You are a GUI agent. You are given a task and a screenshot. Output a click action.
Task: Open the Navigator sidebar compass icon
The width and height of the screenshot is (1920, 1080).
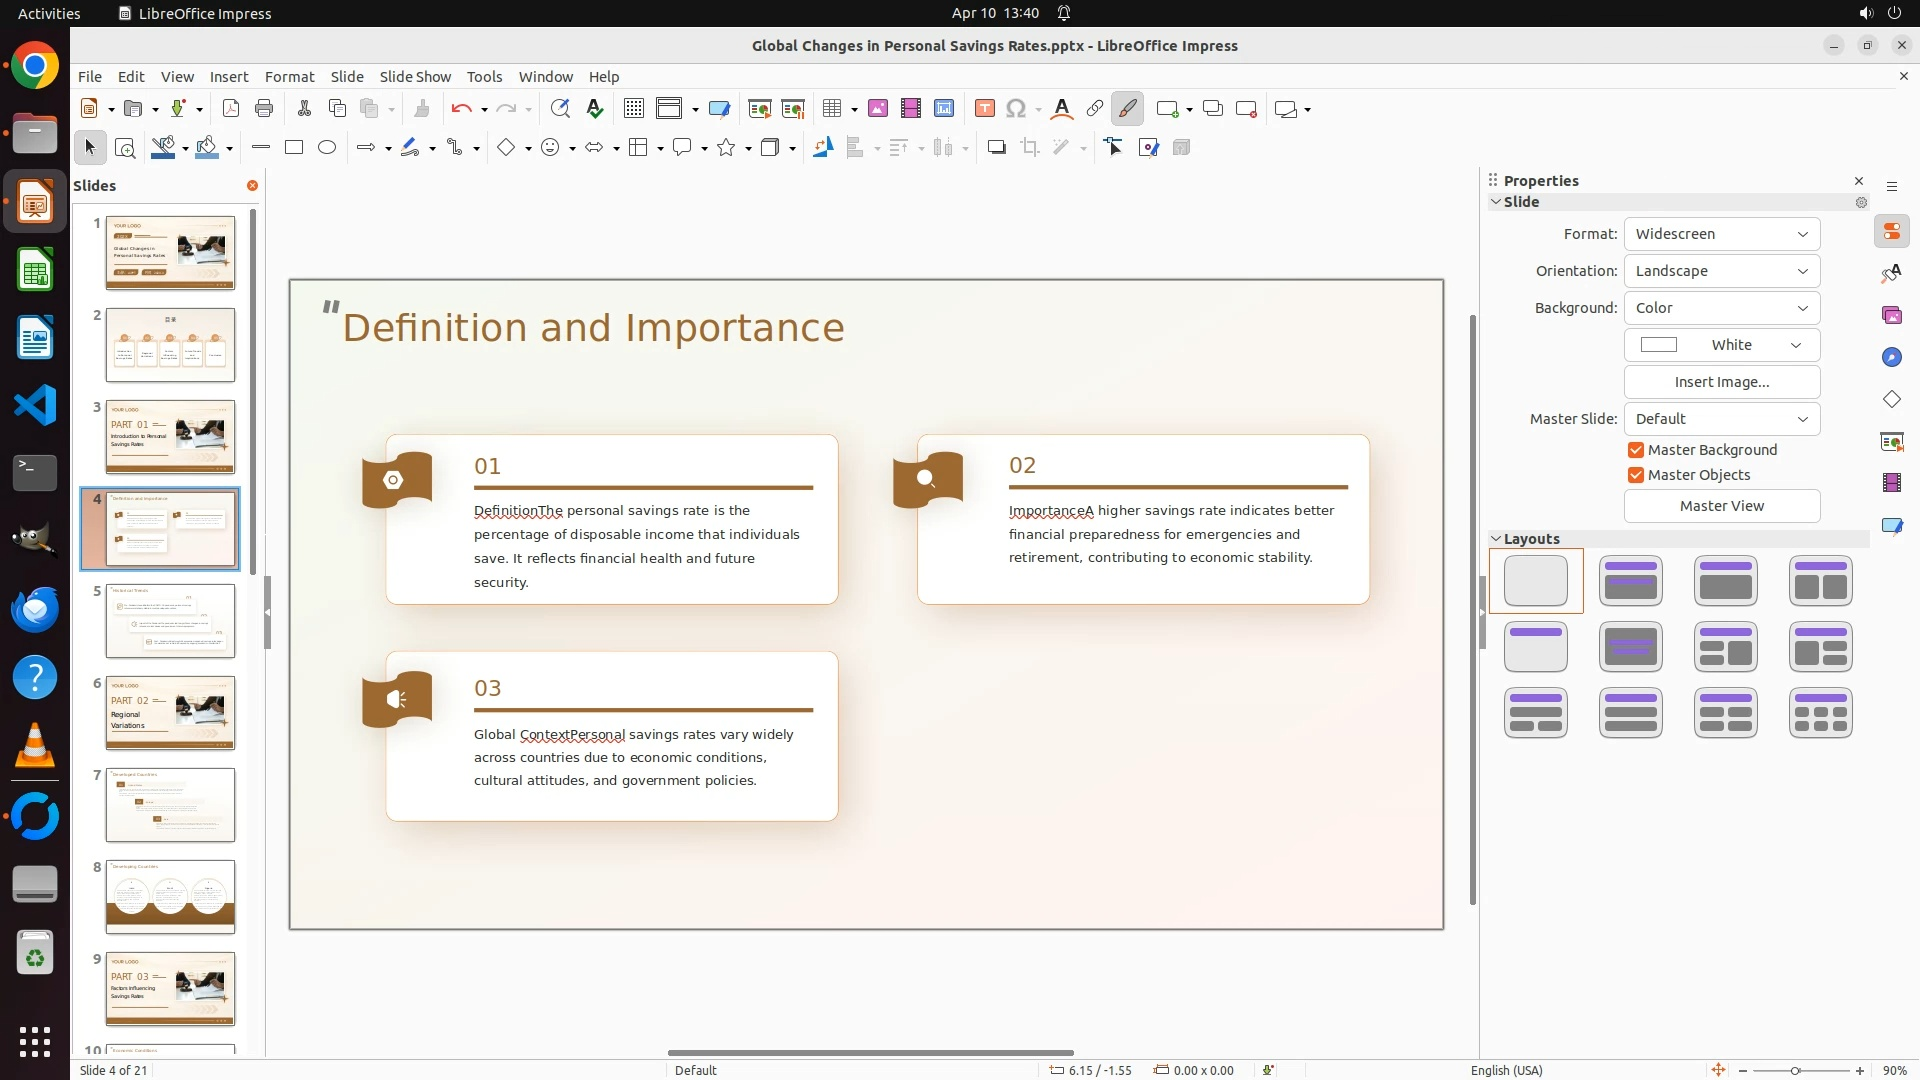click(1891, 358)
